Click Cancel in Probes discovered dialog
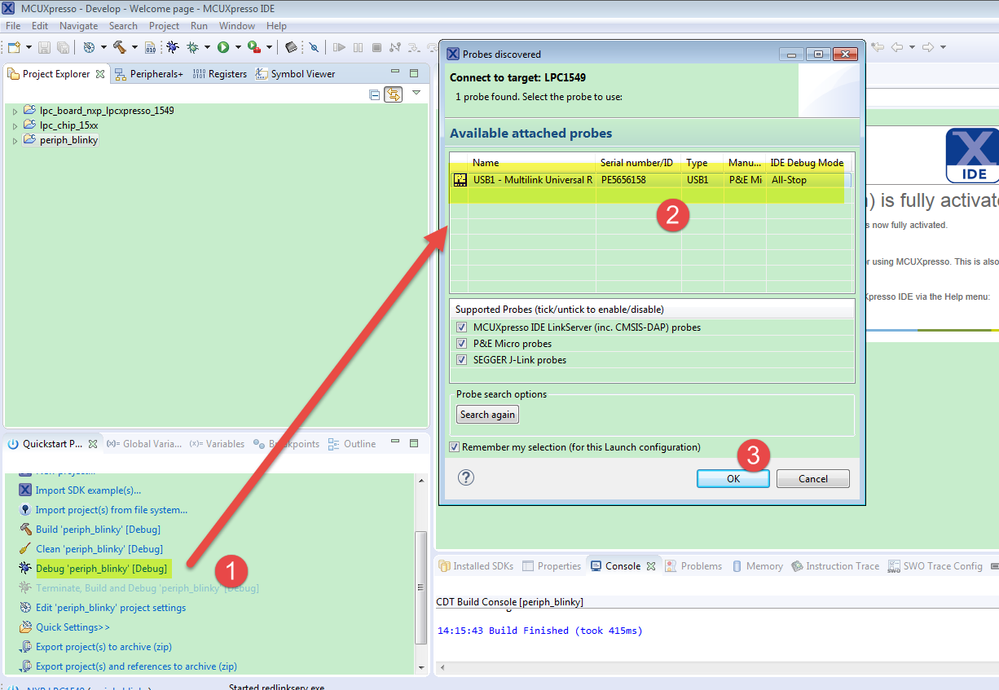The height and width of the screenshot is (690, 999). tap(813, 478)
